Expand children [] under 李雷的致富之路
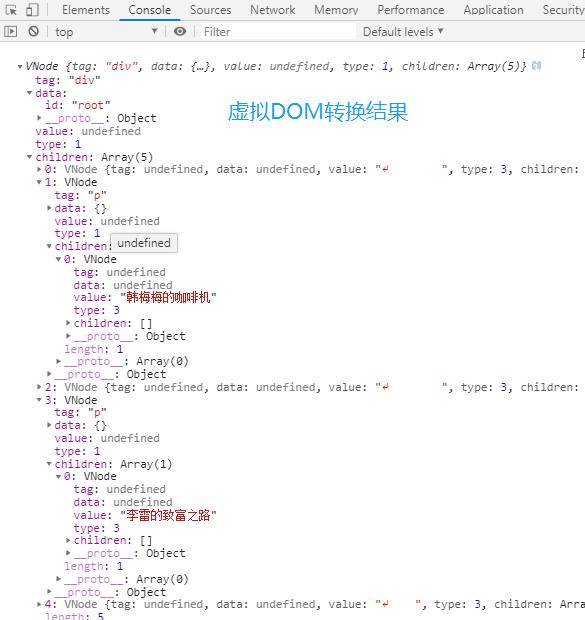The width and height of the screenshot is (585, 620). pos(68,540)
